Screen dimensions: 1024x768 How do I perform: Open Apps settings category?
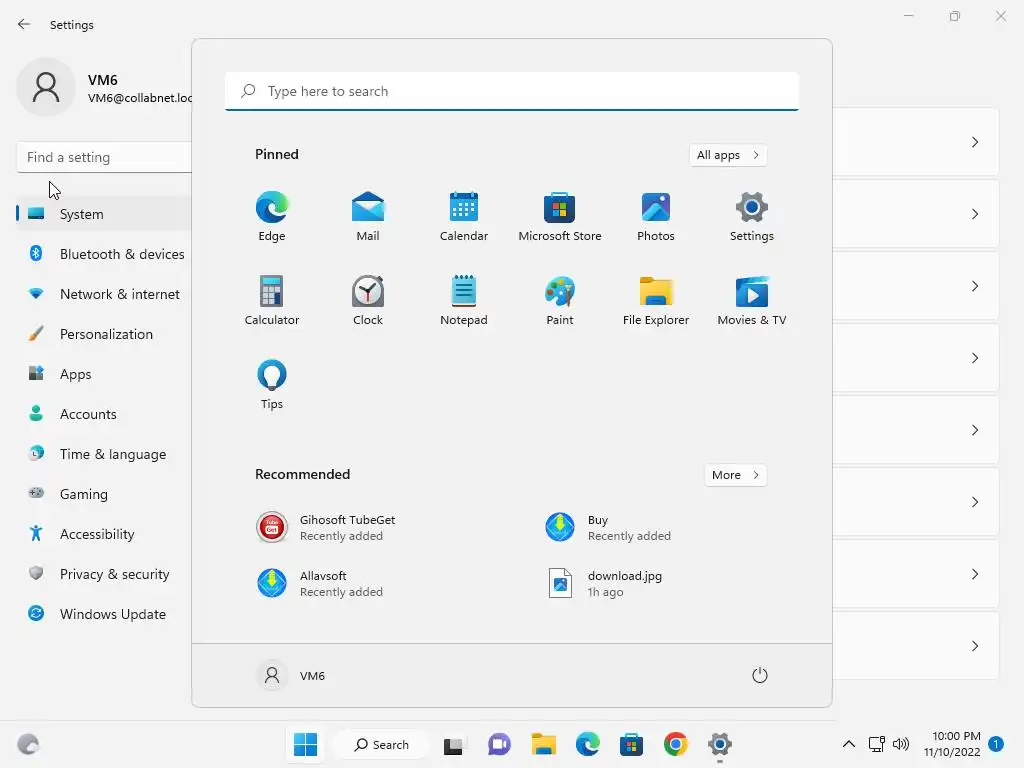[104, 374]
